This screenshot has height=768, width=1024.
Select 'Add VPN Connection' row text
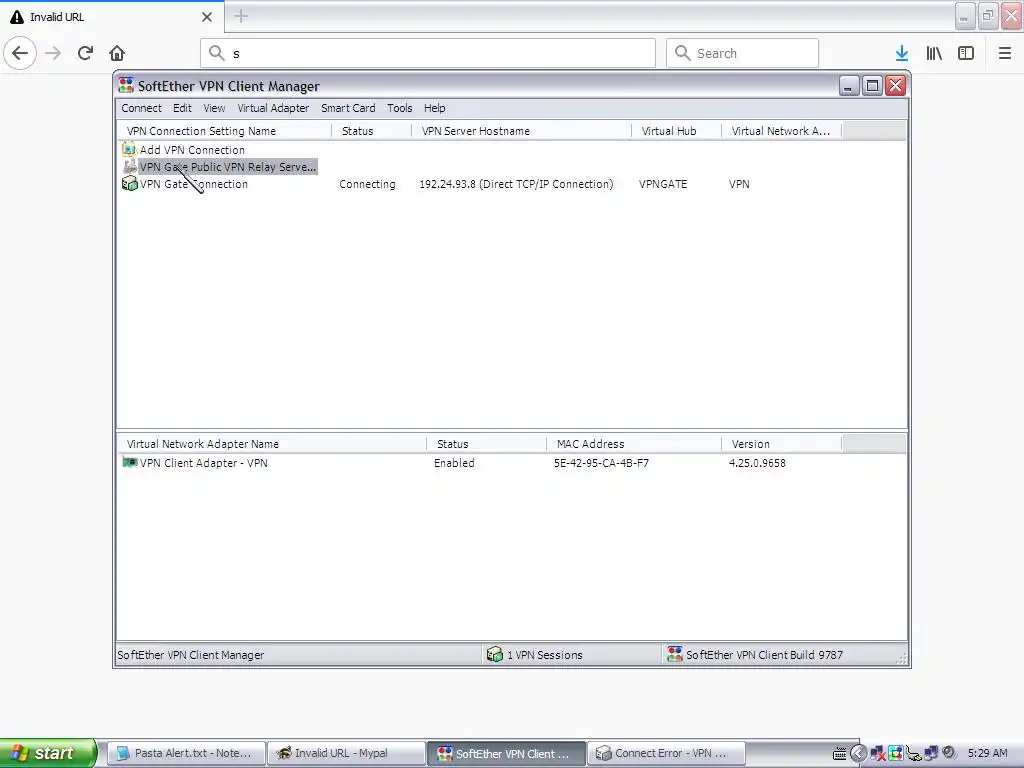192,150
